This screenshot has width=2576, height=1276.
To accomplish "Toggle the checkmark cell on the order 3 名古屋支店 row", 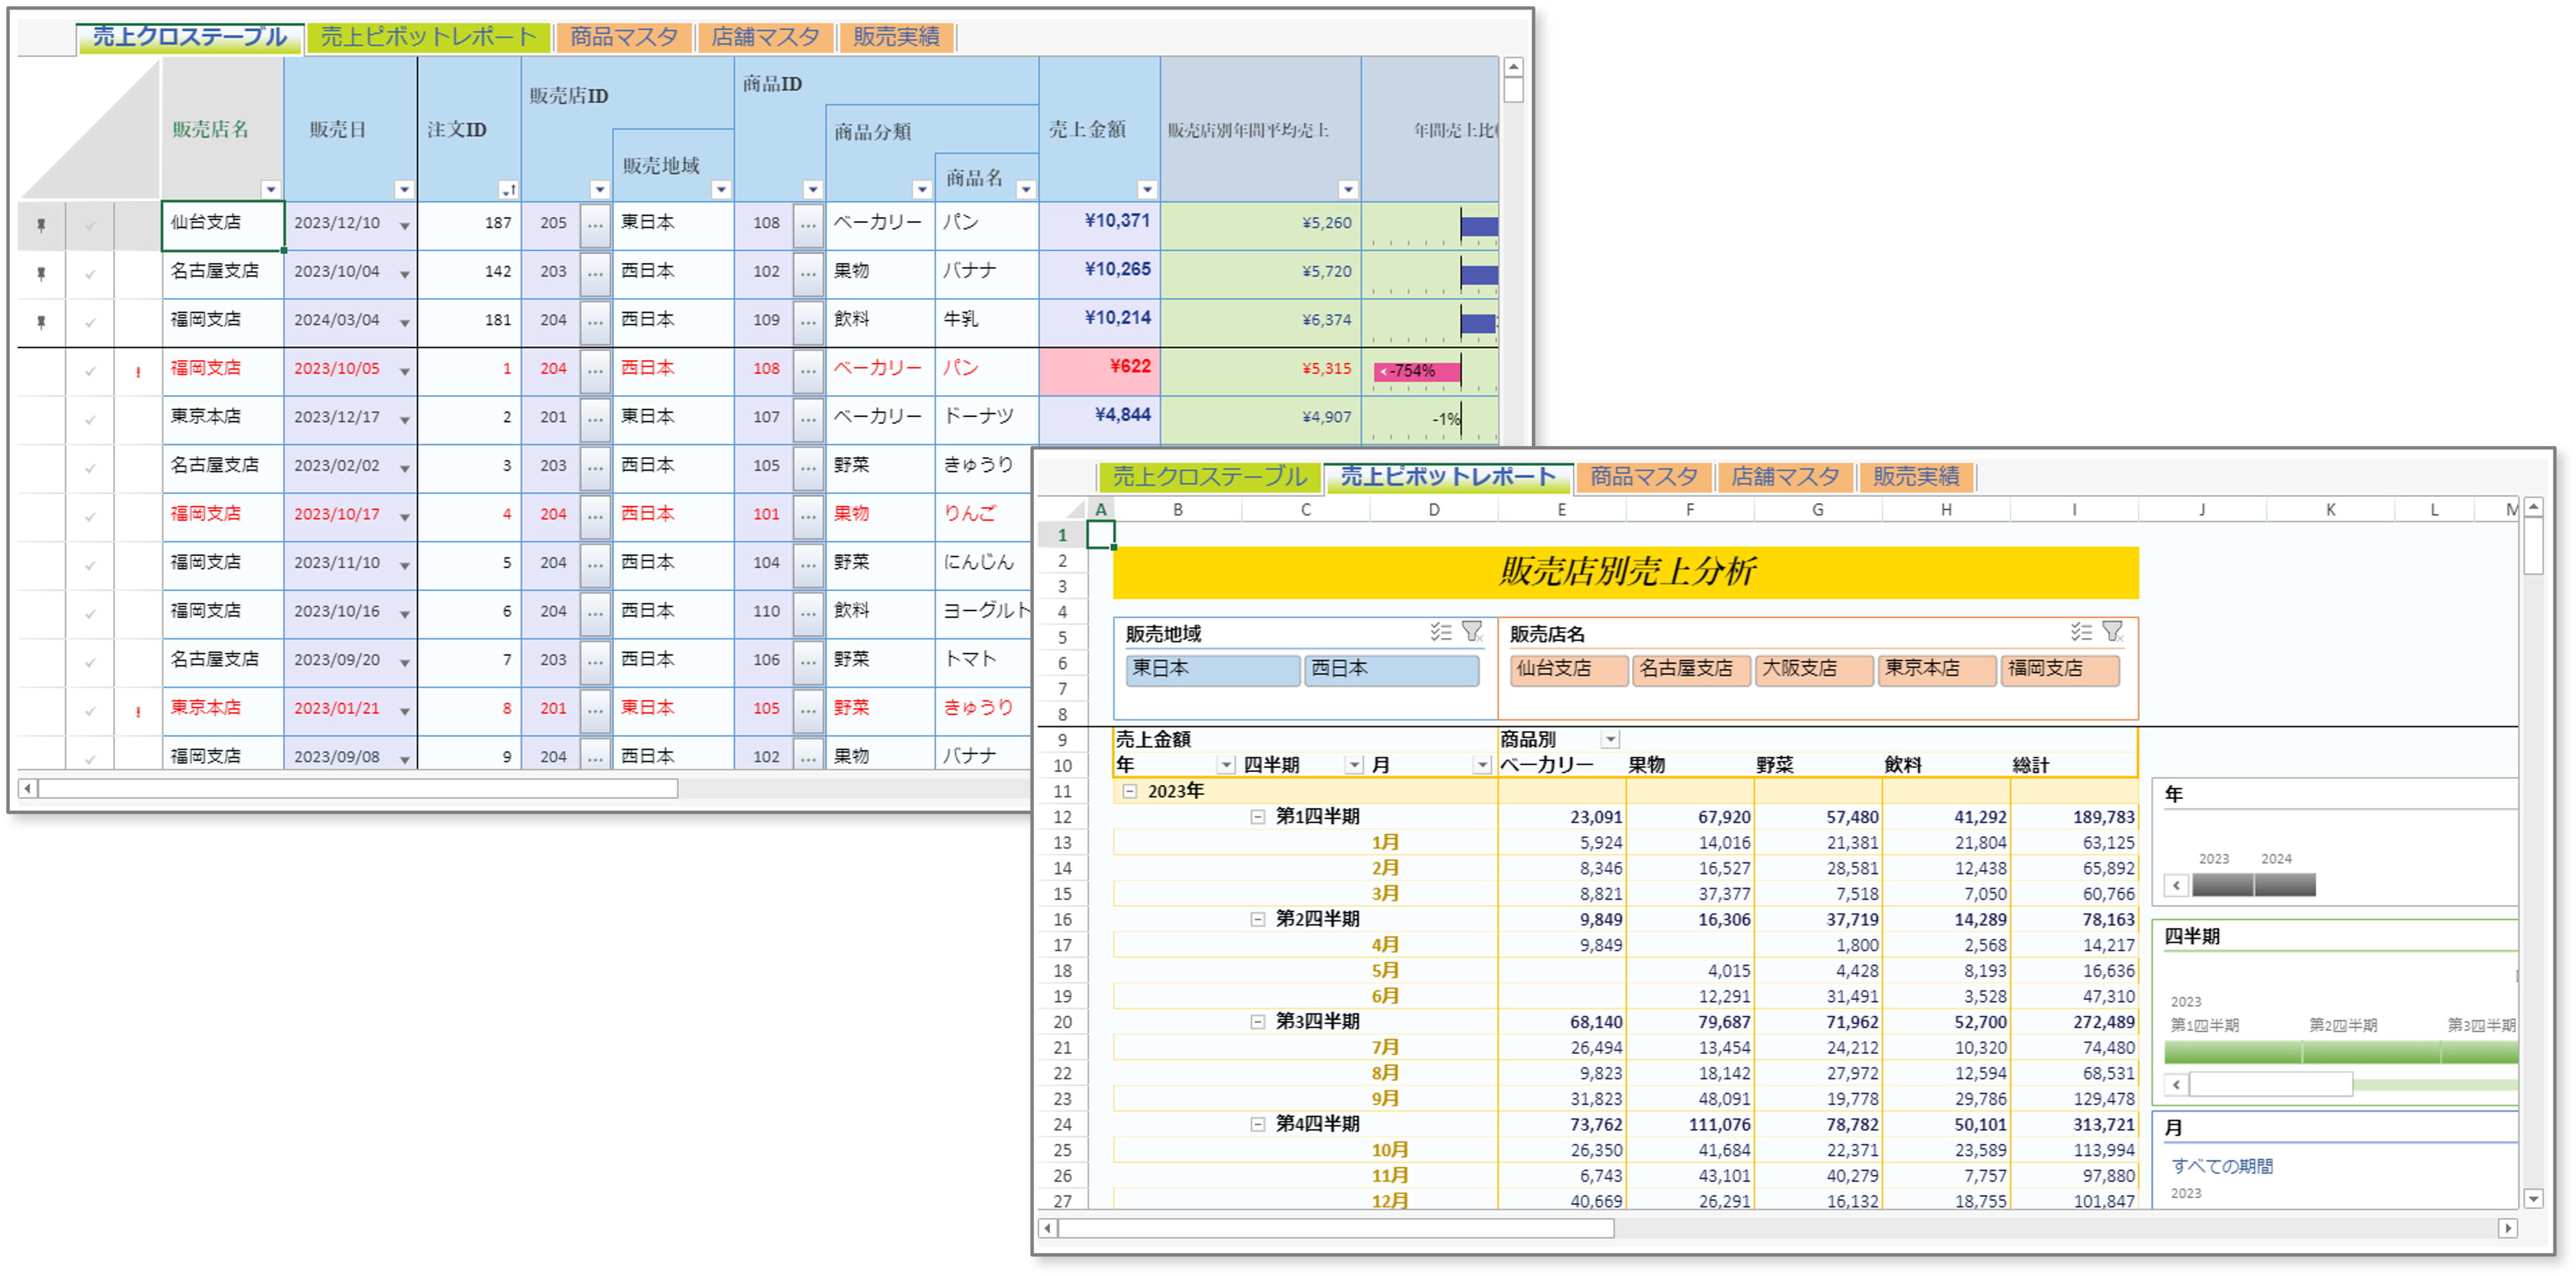I will pos(90,468).
